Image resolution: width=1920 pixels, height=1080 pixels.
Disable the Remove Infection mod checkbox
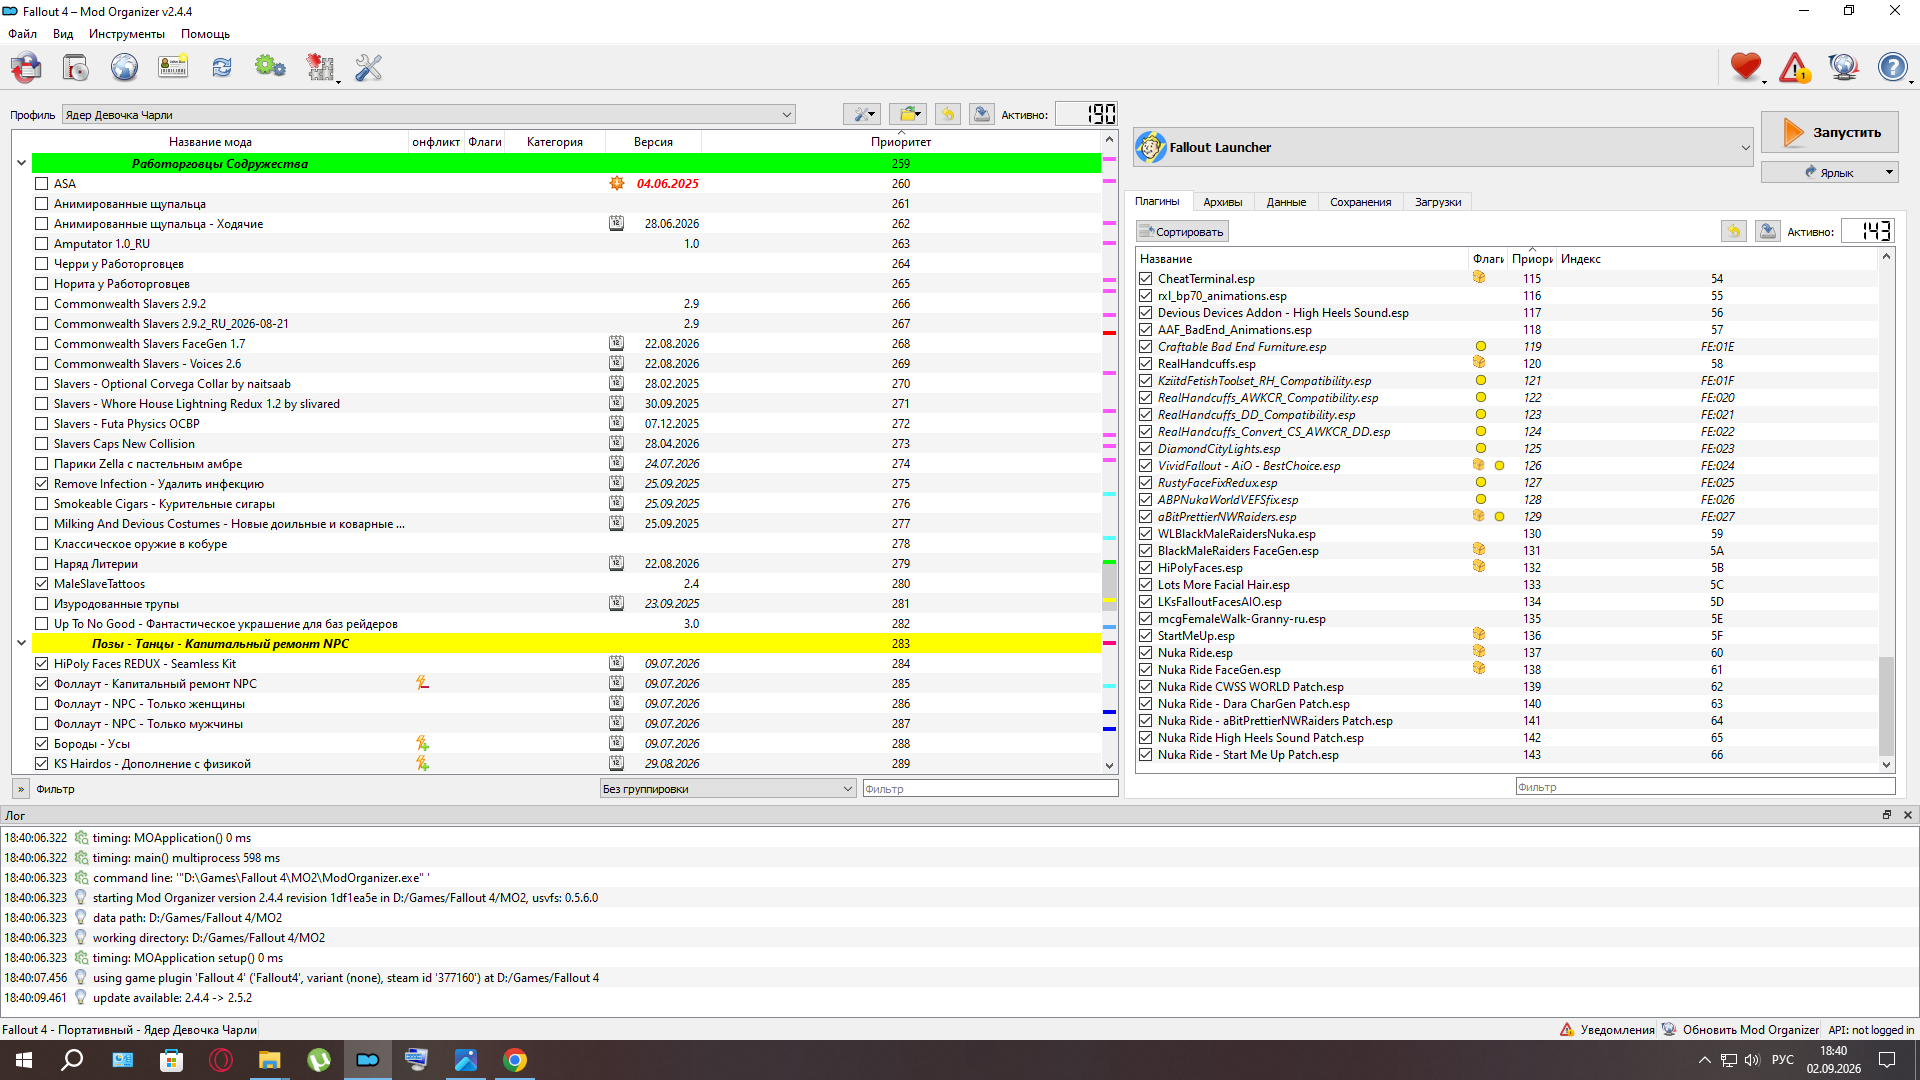point(41,484)
